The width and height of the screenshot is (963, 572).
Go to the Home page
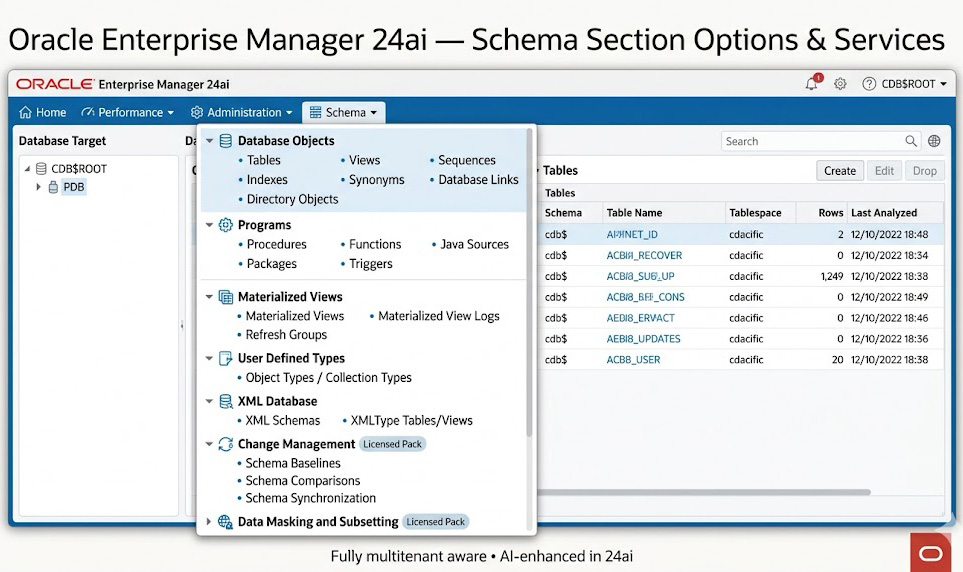point(42,112)
